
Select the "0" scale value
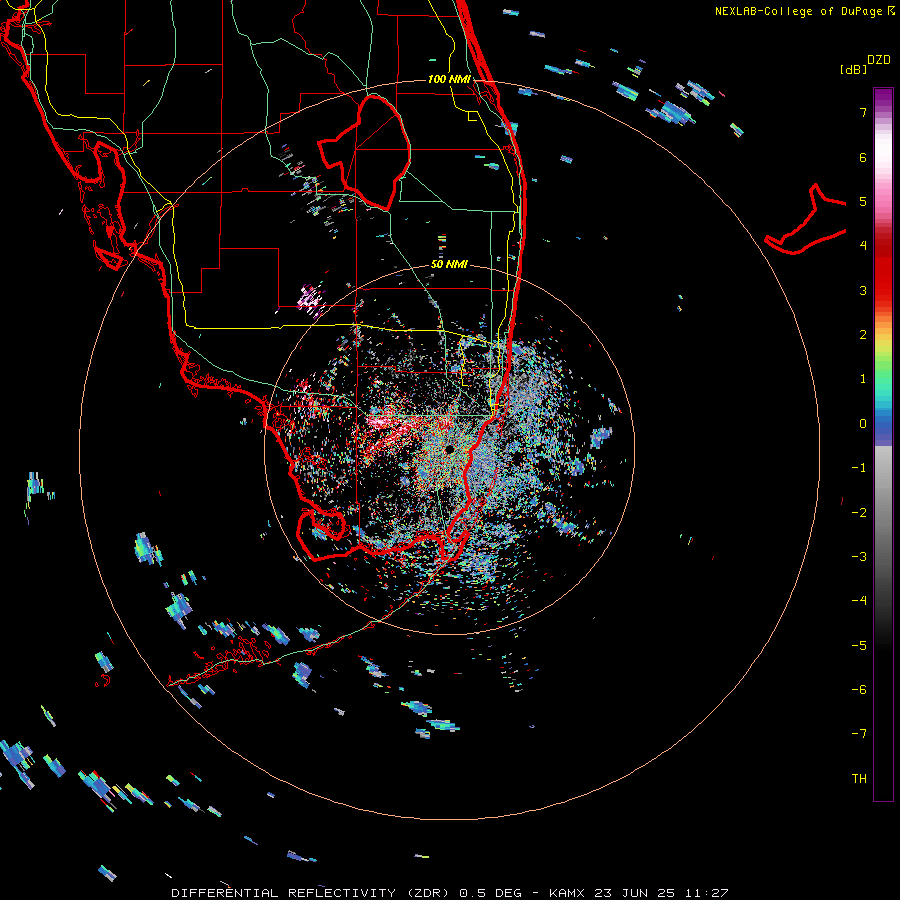[863, 424]
